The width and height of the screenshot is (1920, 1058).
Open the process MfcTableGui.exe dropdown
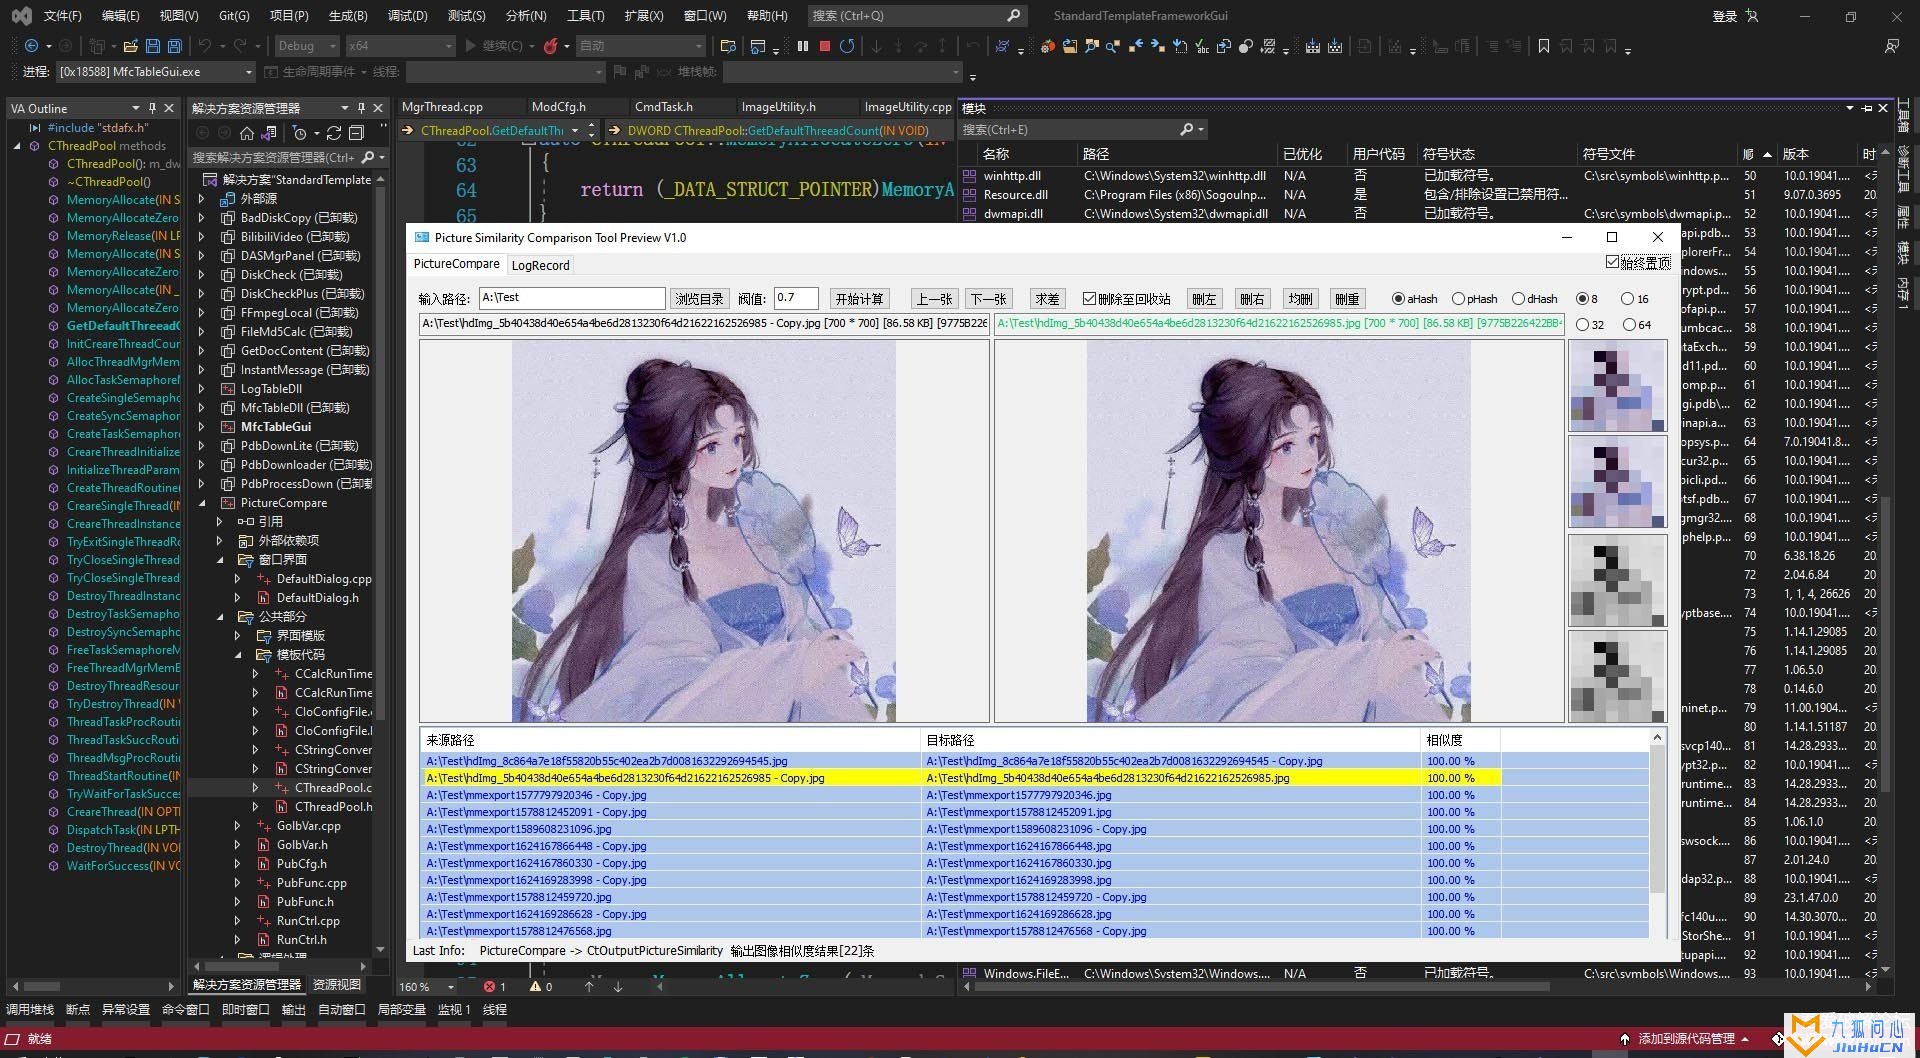pyautogui.click(x=155, y=72)
